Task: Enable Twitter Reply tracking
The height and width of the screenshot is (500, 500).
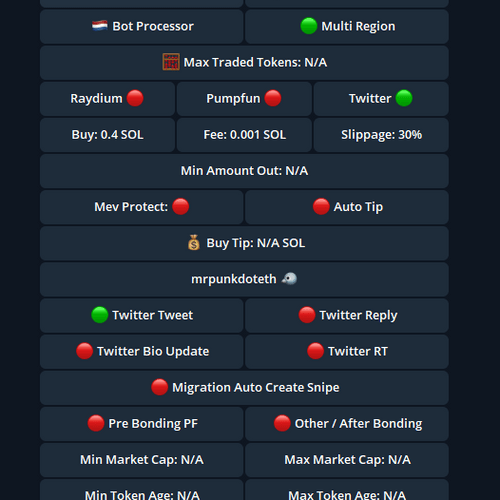Action: coord(347,315)
